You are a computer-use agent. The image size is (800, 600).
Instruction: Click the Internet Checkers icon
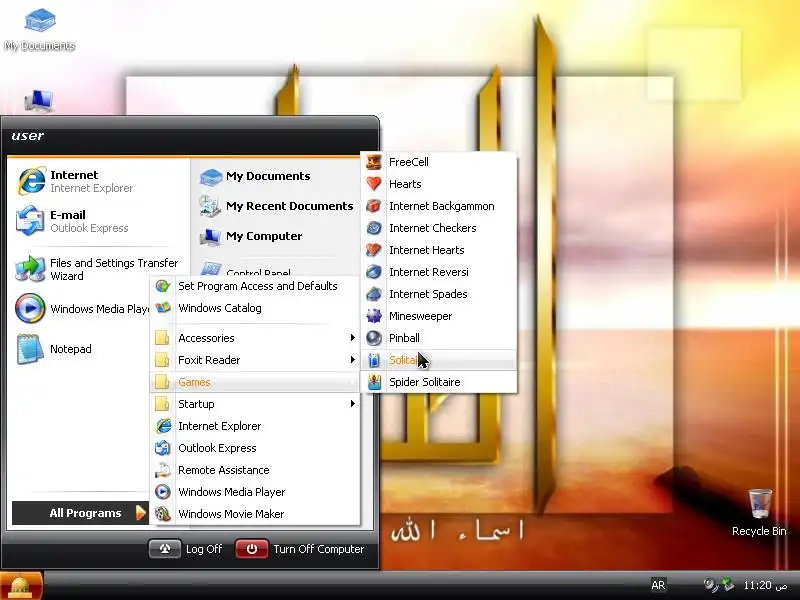click(x=374, y=228)
